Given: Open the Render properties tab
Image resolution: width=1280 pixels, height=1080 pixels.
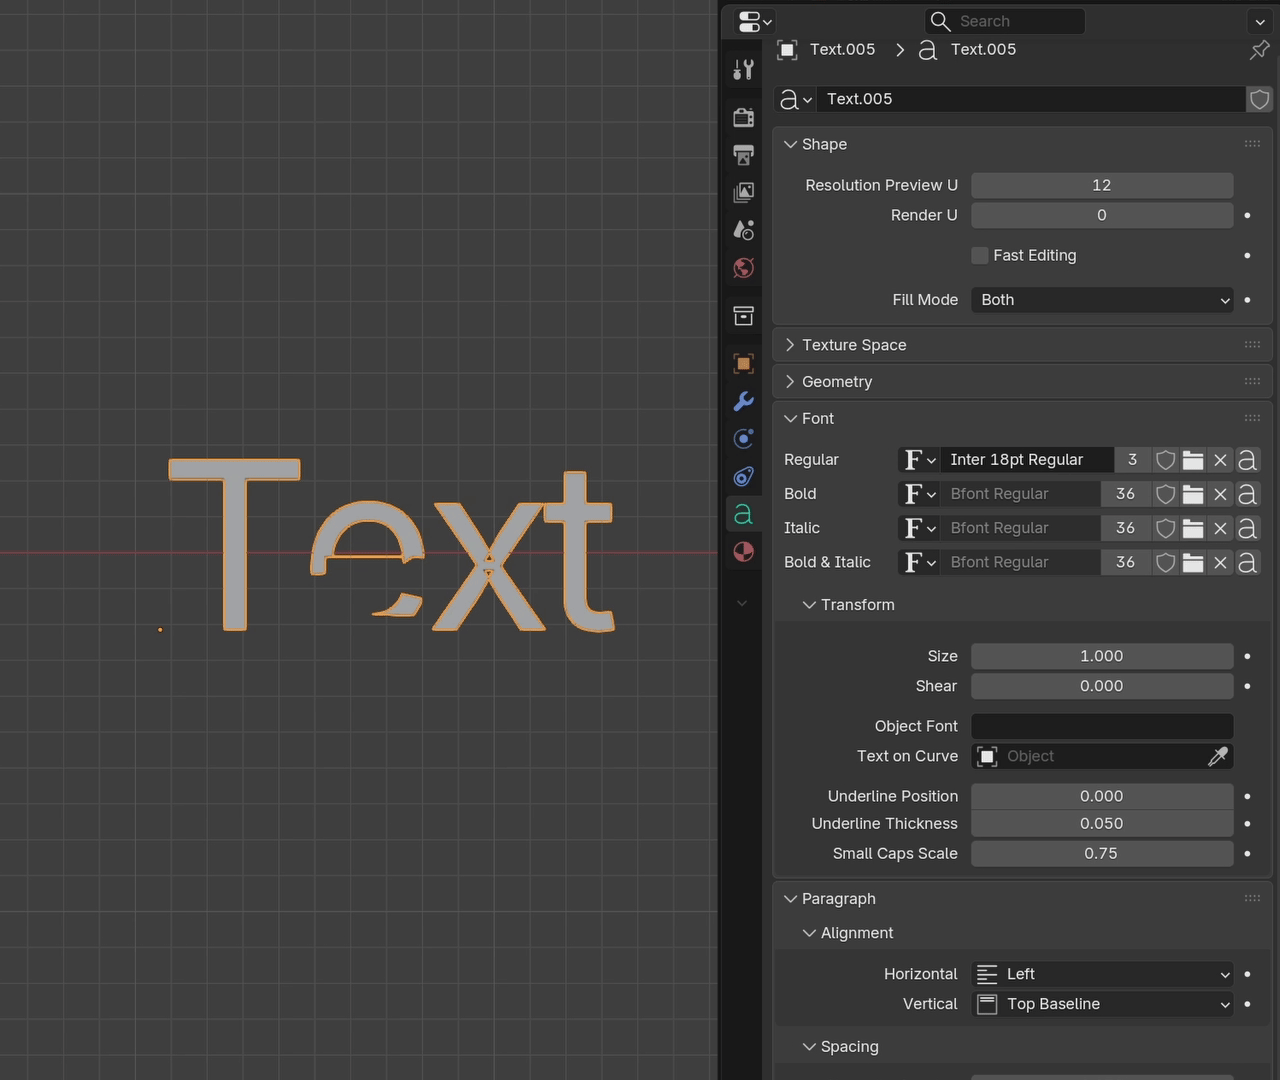Looking at the screenshot, I should pyautogui.click(x=743, y=117).
